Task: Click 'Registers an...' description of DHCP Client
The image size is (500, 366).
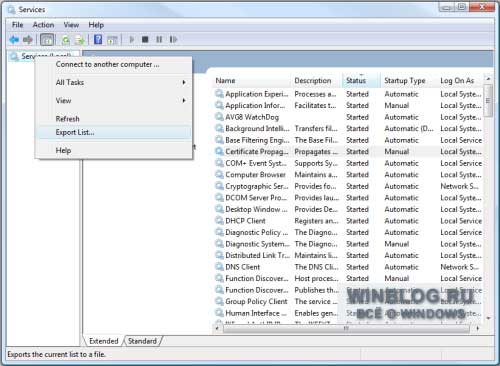Action: (x=316, y=221)
